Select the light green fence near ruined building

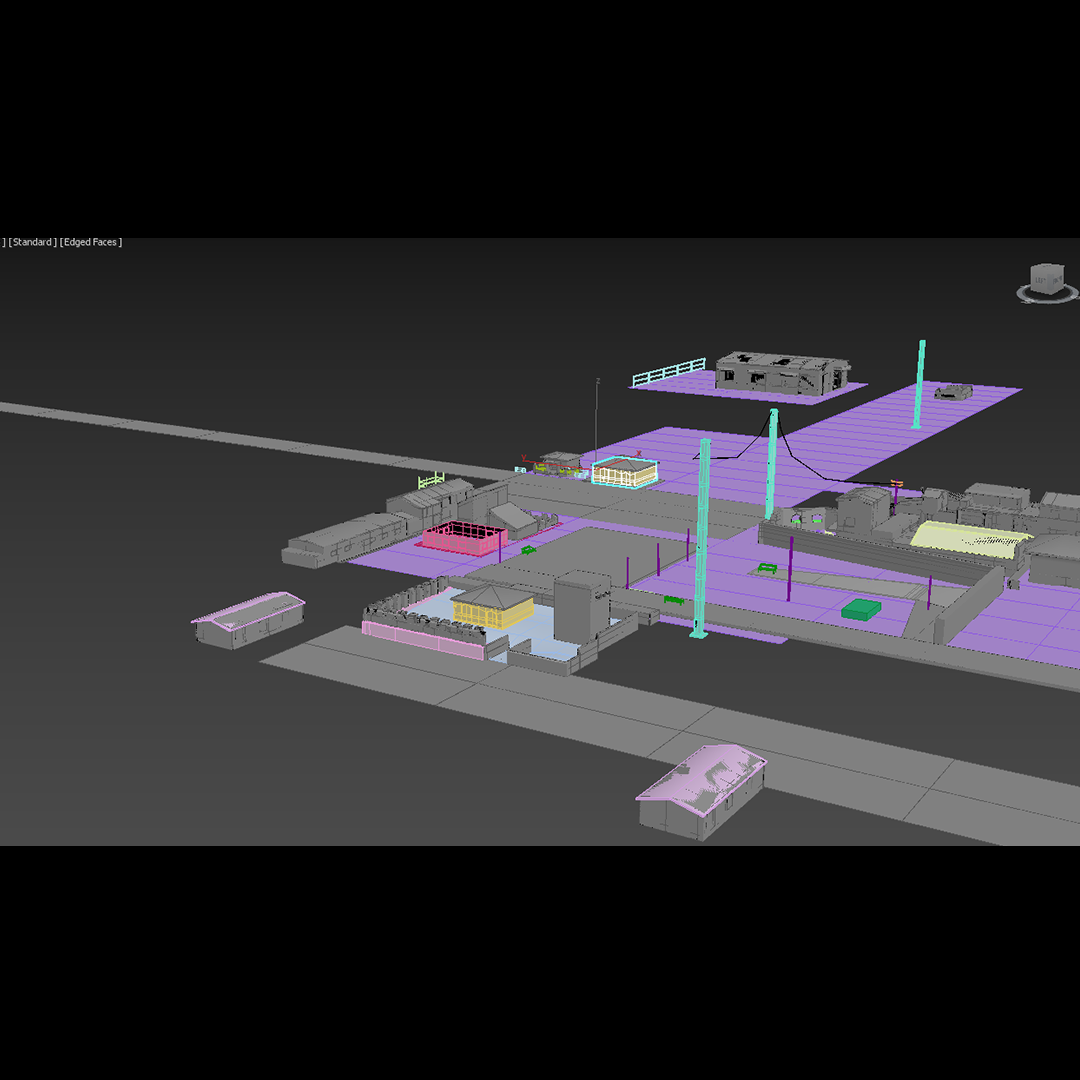click(x=668, y=373)
